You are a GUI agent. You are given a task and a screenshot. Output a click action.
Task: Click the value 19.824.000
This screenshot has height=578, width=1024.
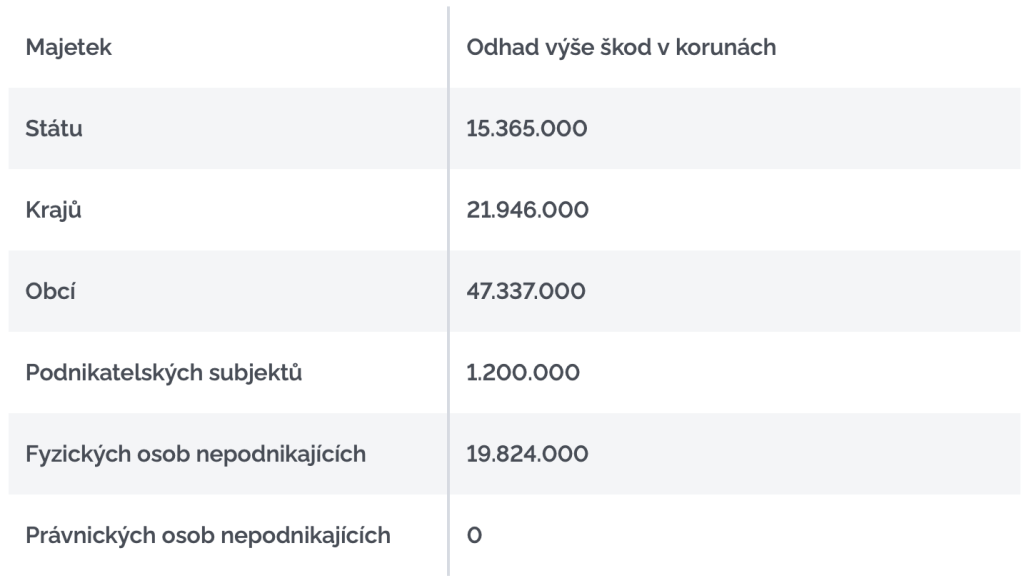pos(527,455)
